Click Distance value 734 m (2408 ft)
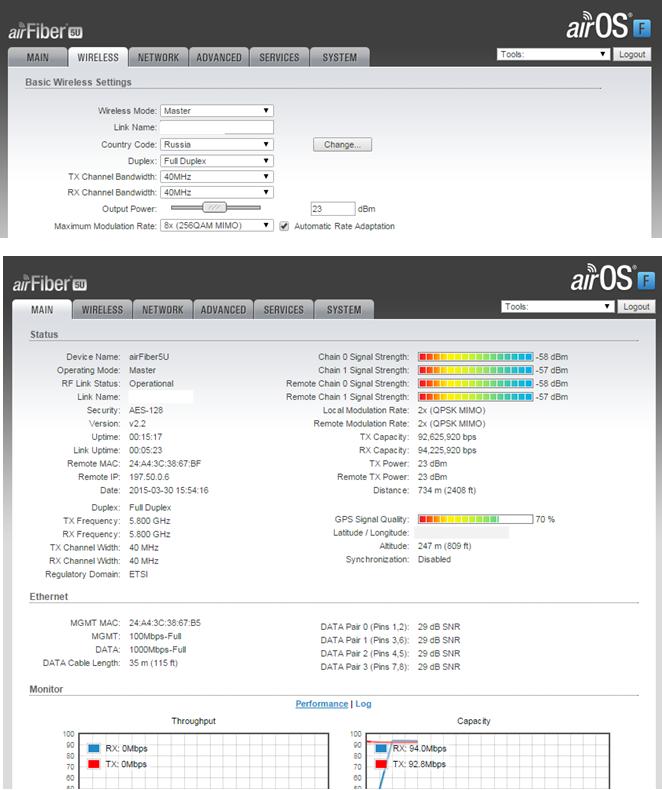 (x=447, y=490)
